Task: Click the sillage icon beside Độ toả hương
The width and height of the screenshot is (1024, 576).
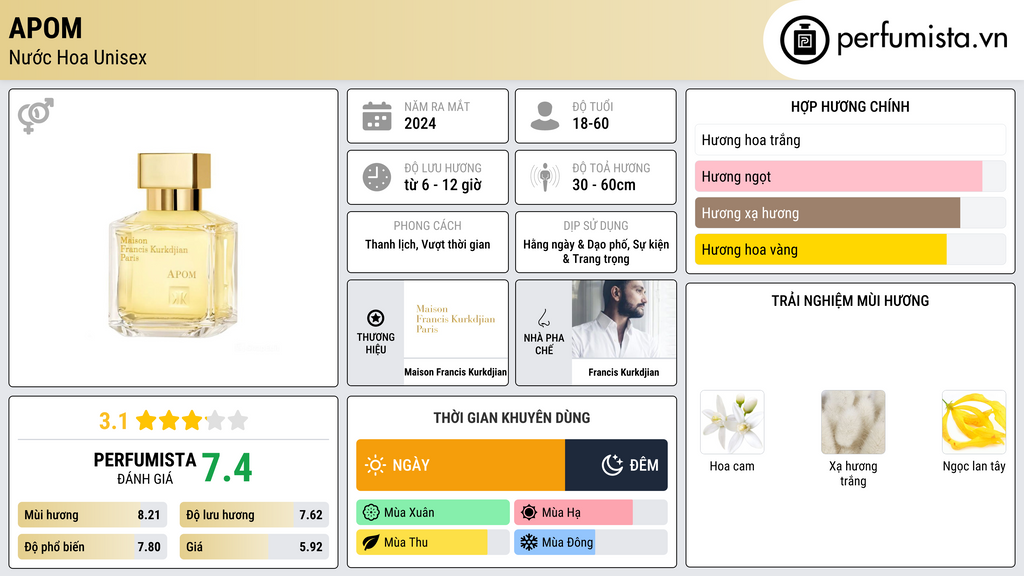Action: (x=545, y=177)
